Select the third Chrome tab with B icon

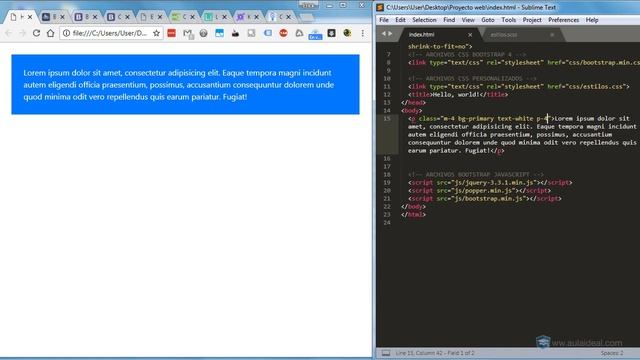pos(85,17)
